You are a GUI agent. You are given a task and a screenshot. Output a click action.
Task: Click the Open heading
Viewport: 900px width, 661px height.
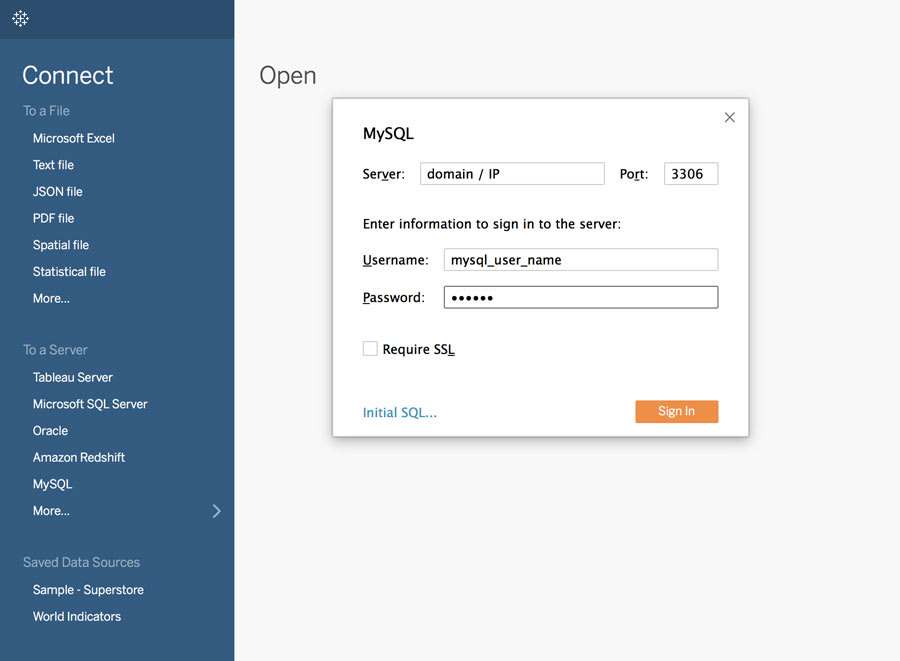[288, 76]
